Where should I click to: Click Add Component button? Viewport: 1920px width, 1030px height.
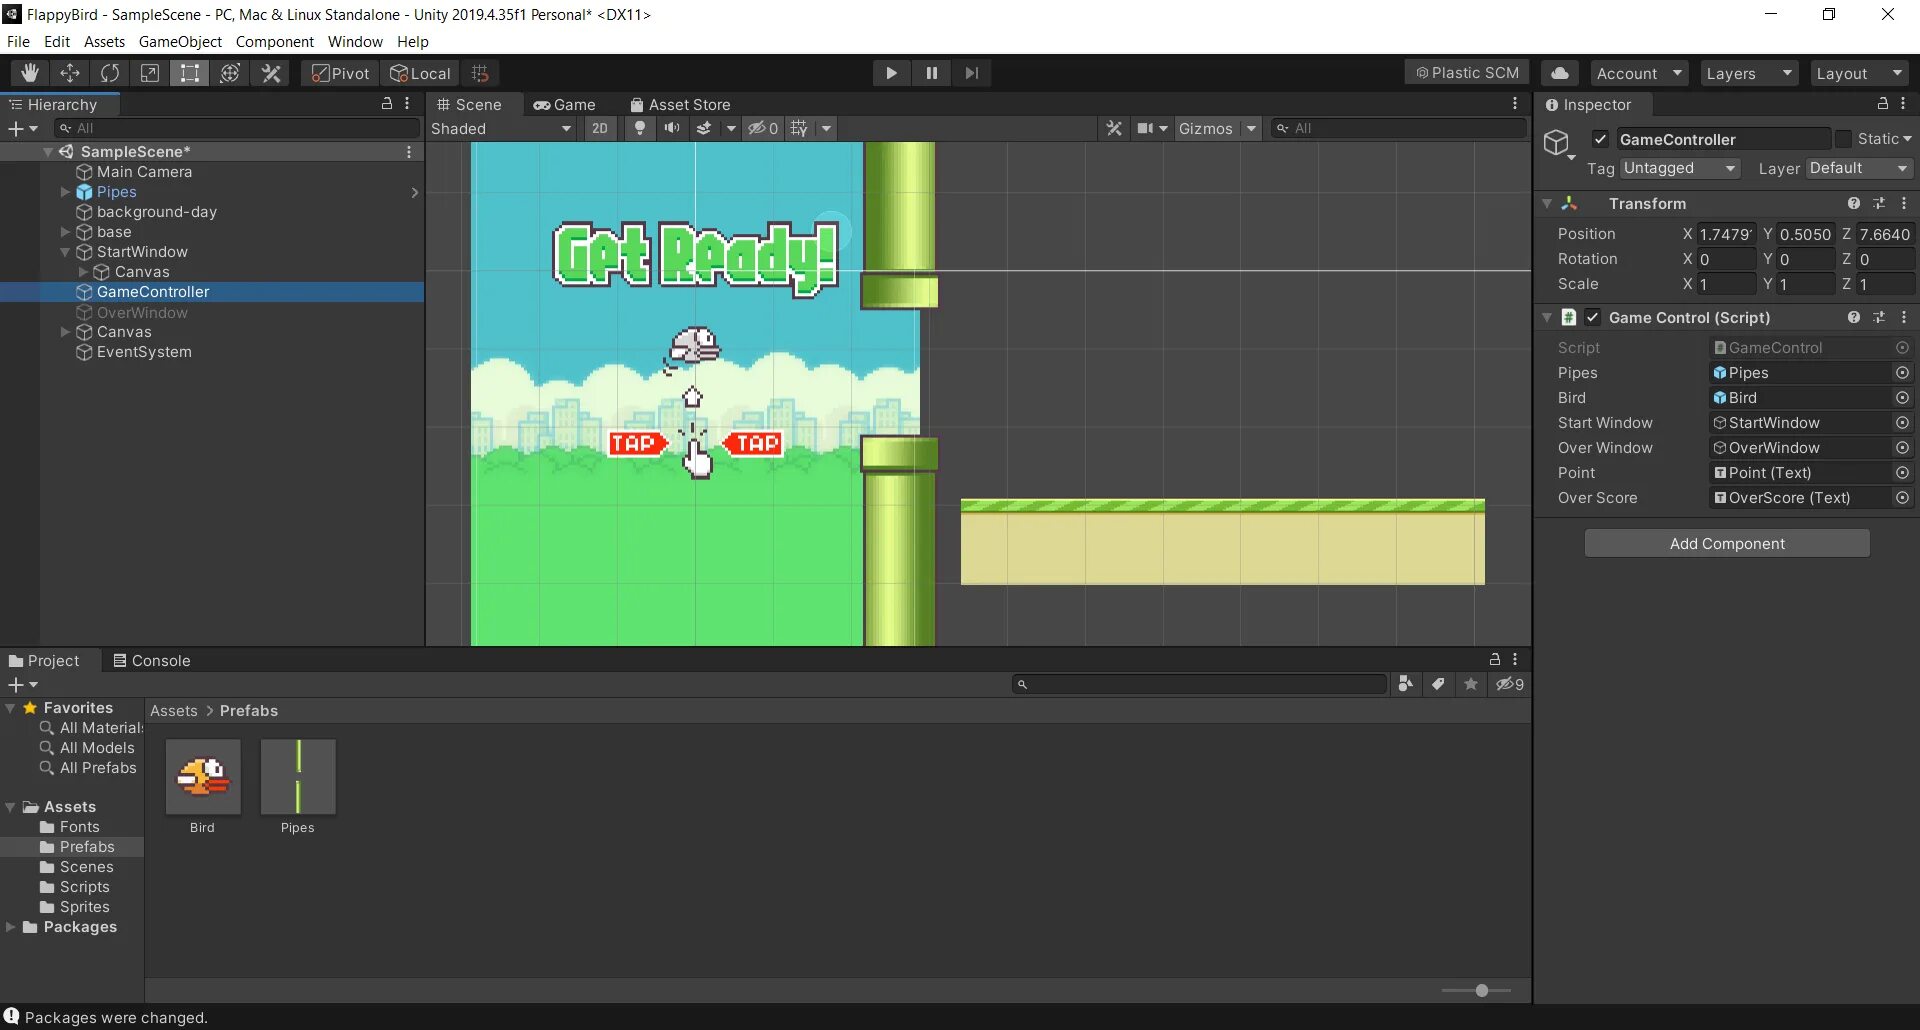point(1727,543)
